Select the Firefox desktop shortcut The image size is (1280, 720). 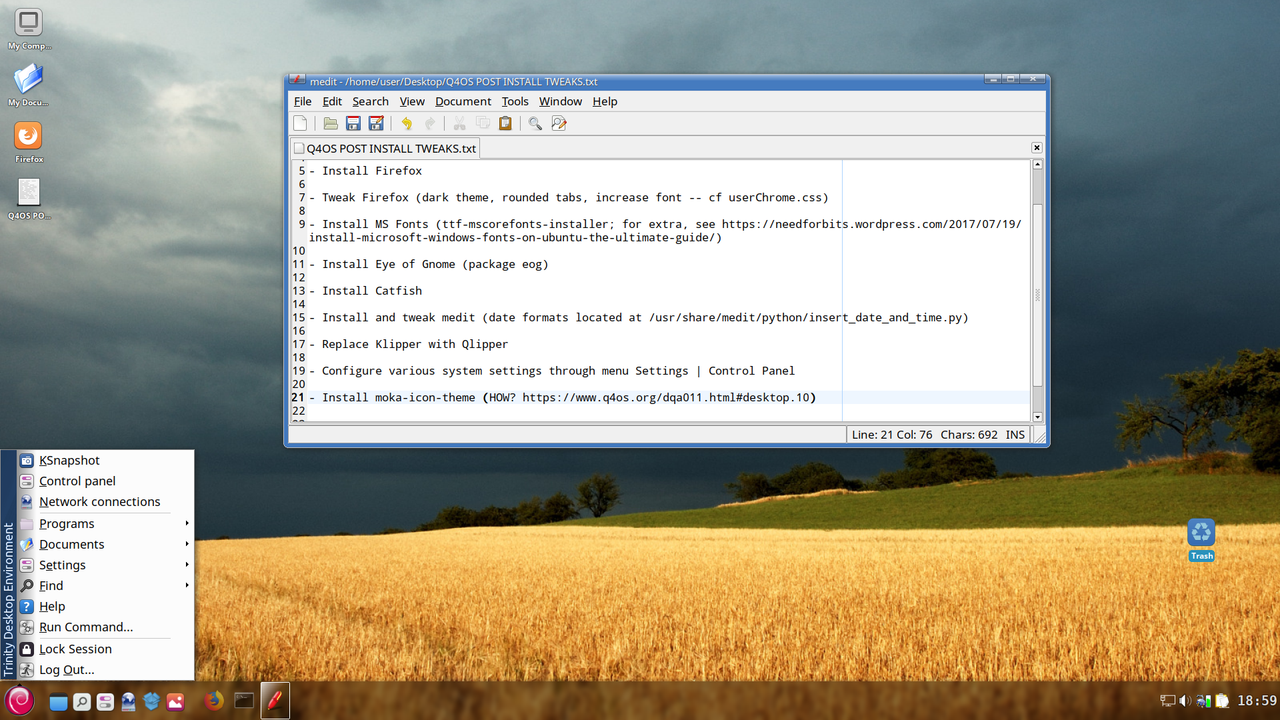tap(29, 142)
